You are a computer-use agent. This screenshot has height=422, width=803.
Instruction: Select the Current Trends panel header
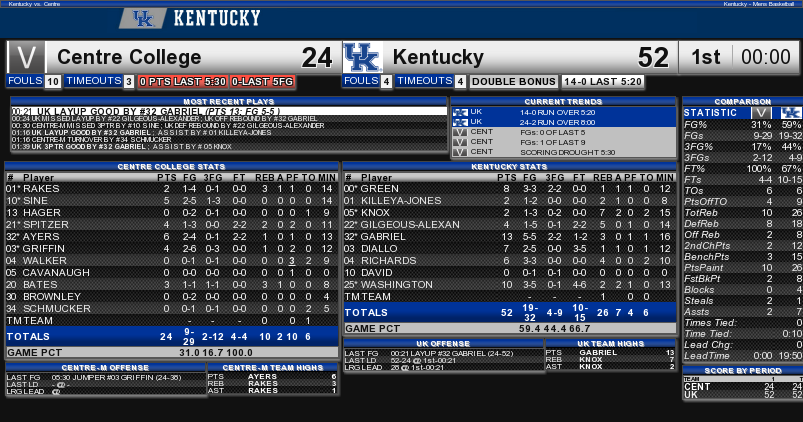[x=563, y=101]
